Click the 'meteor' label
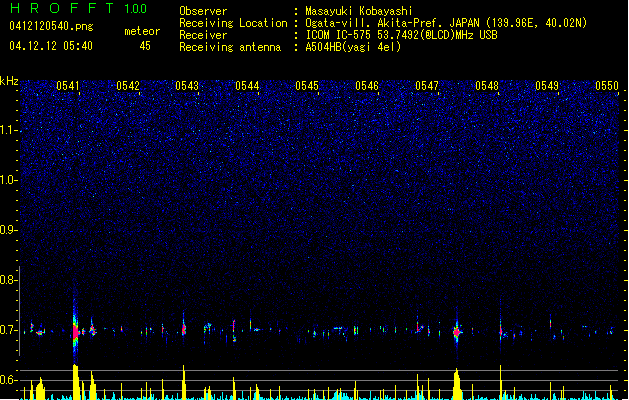 pyautogui.click(x=142, y=31)
